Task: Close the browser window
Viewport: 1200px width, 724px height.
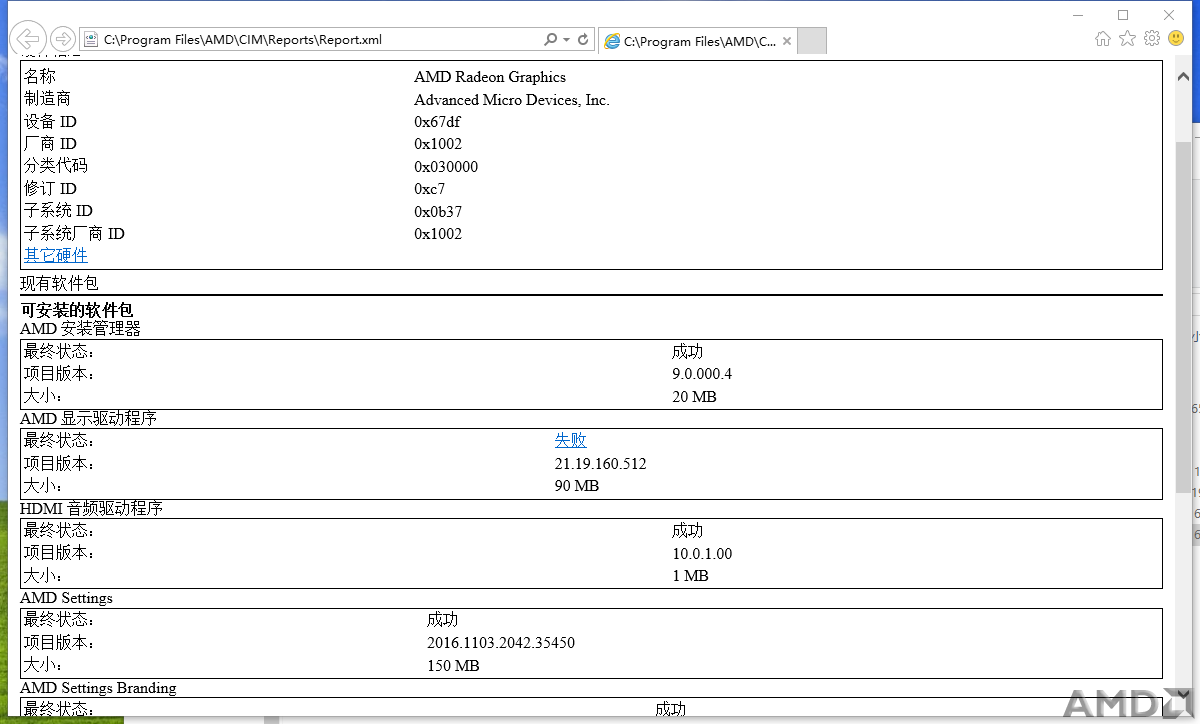Action: [x=1169, y=14]
